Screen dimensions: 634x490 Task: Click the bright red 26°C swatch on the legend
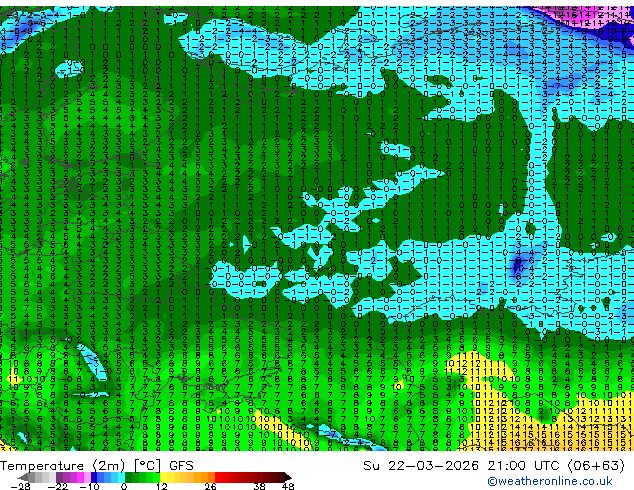point(218,477)
